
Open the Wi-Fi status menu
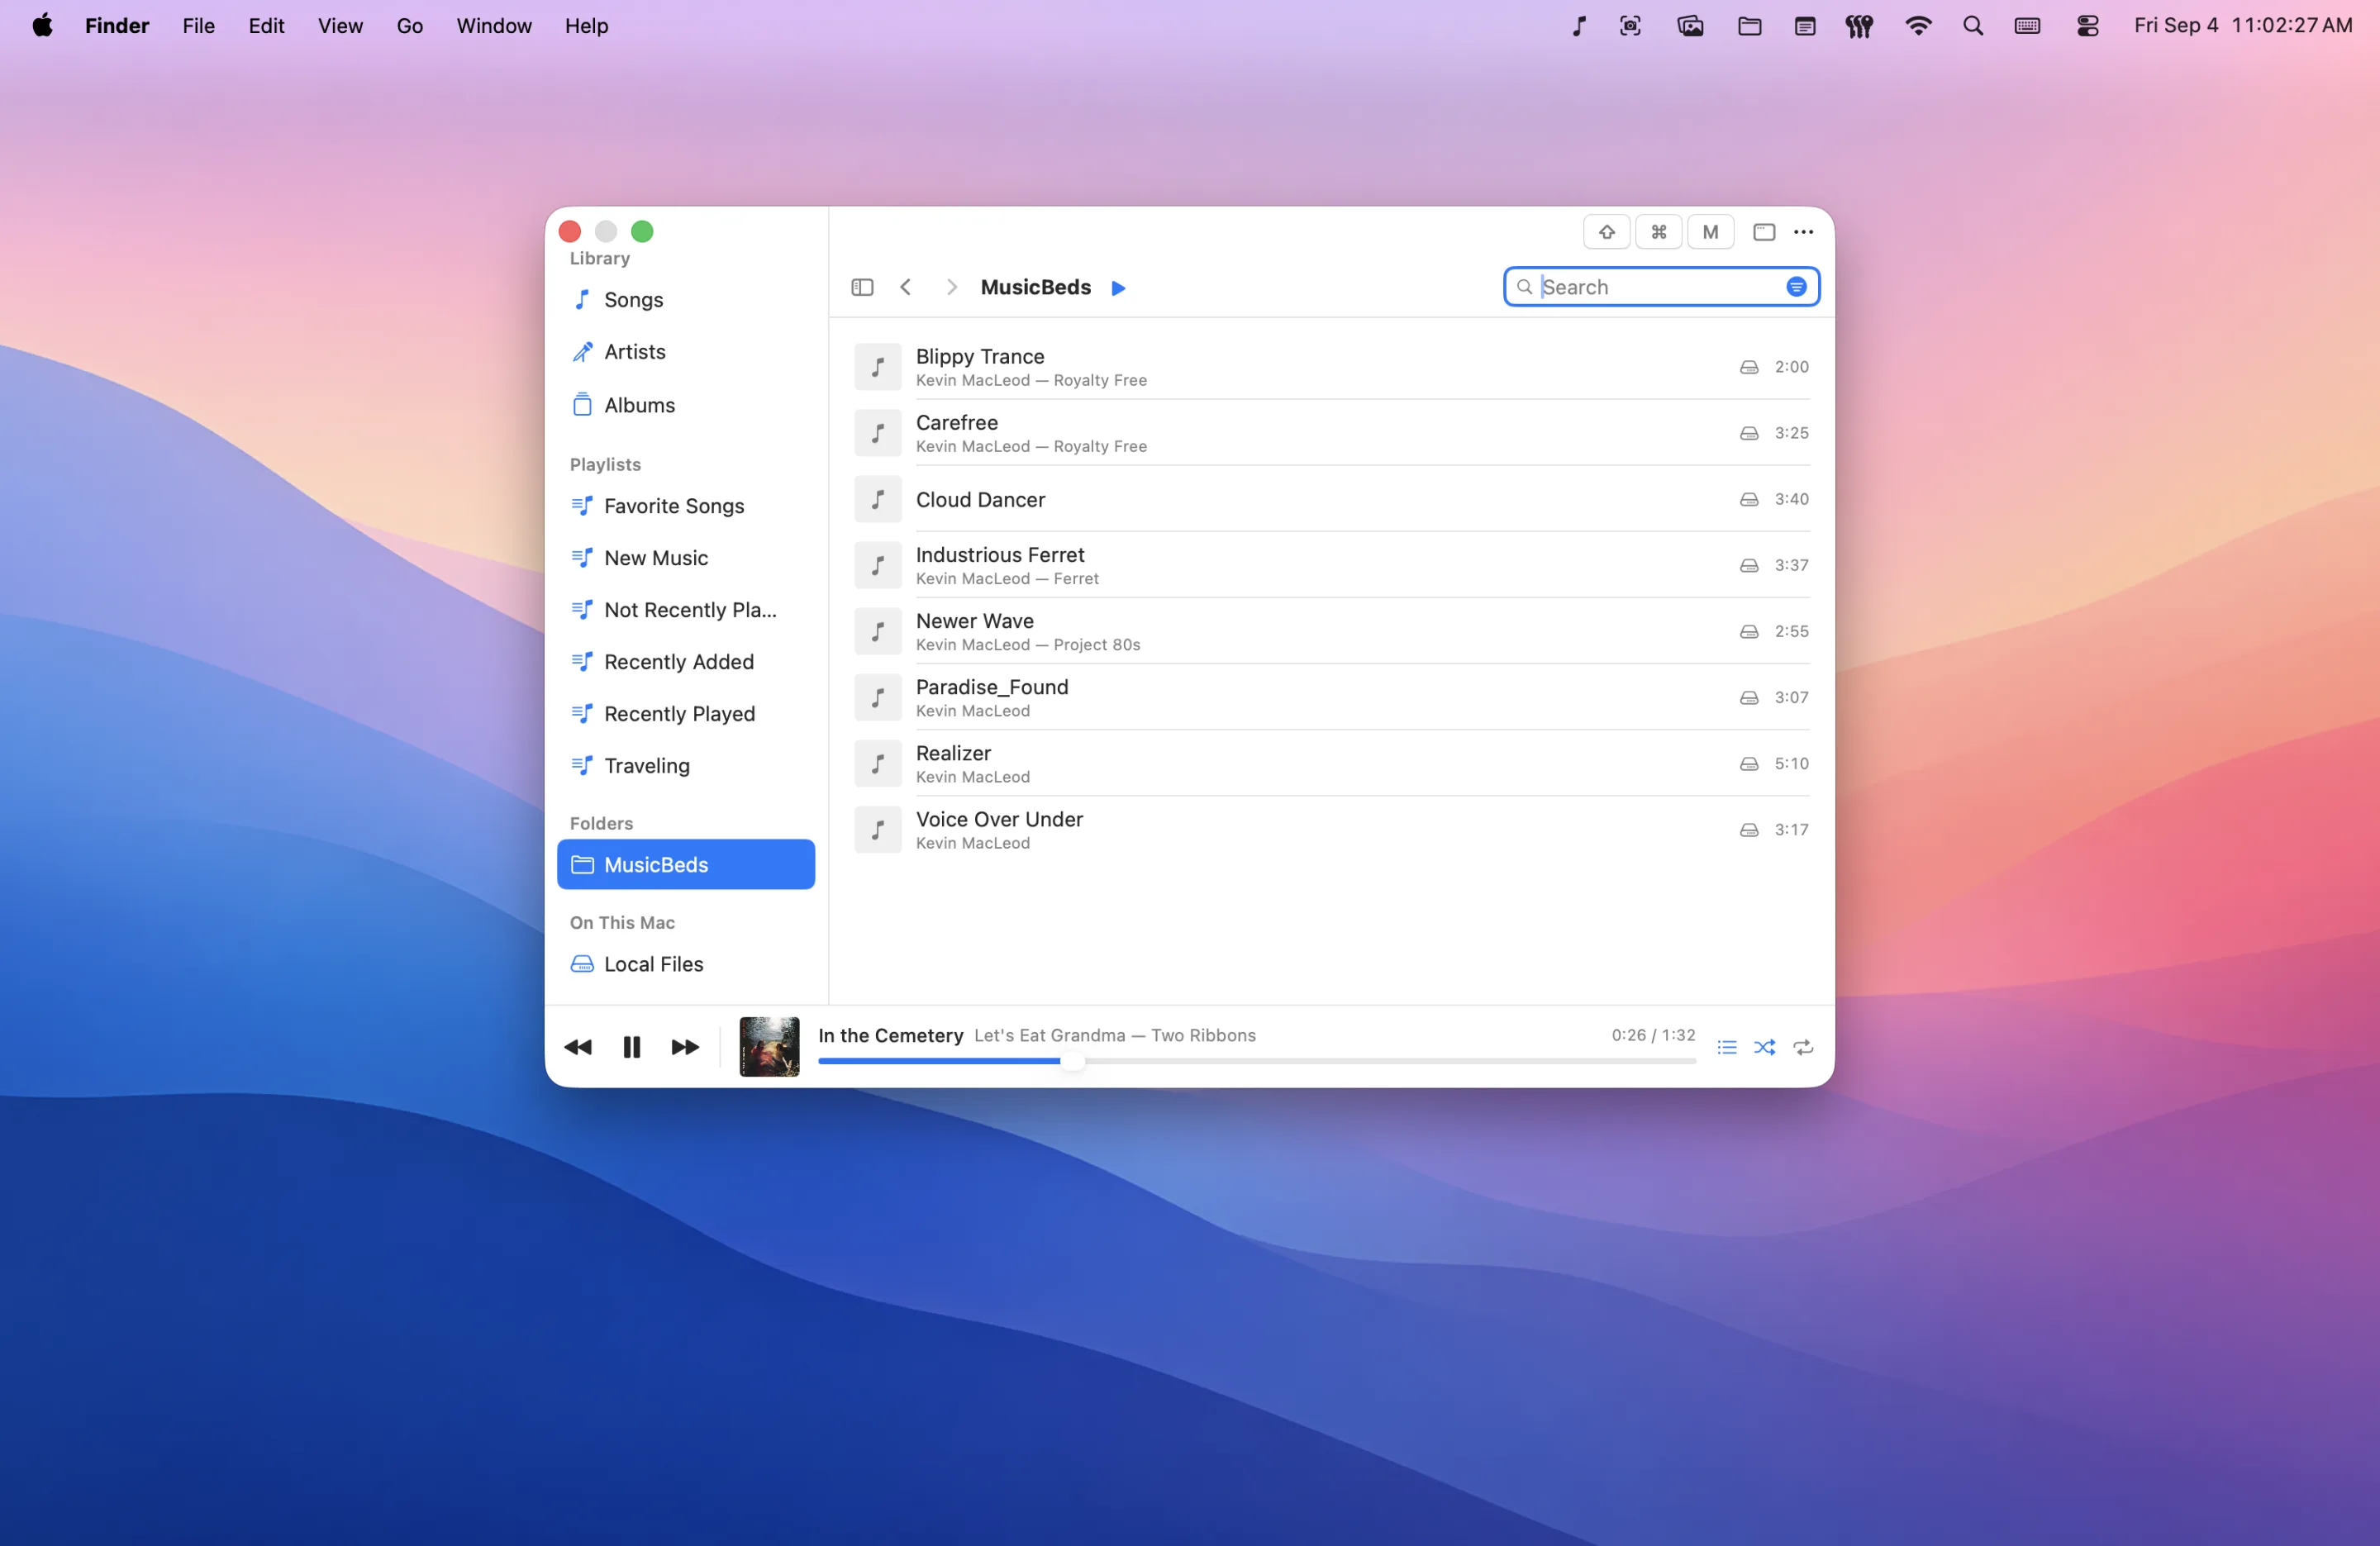(x=1918, y=26)
